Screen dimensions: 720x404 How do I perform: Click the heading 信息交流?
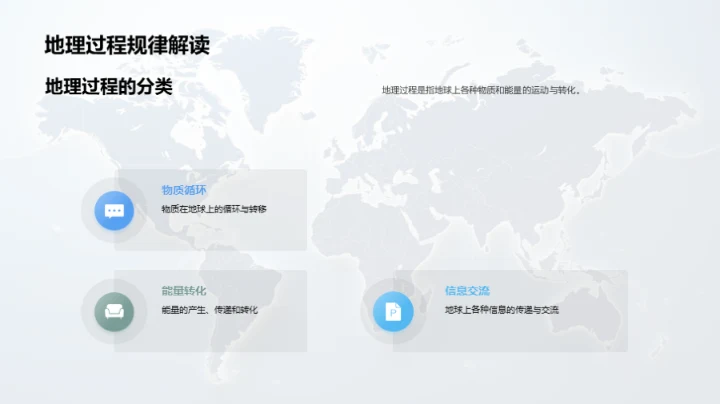467,291
